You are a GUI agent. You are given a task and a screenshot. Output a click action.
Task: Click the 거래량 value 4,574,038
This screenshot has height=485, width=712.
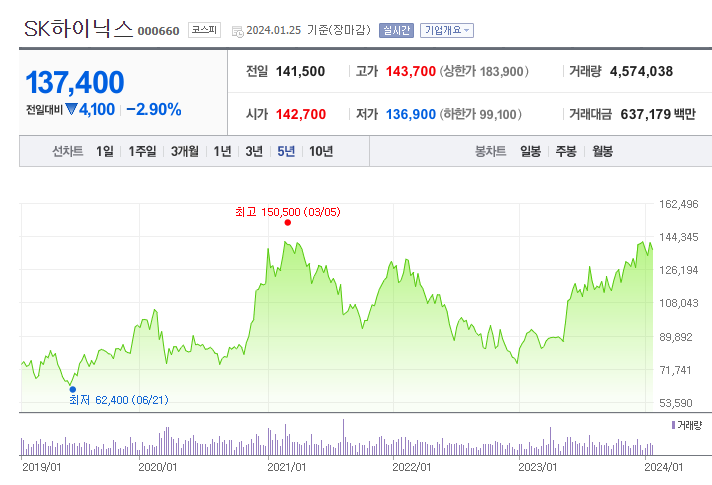641,71
